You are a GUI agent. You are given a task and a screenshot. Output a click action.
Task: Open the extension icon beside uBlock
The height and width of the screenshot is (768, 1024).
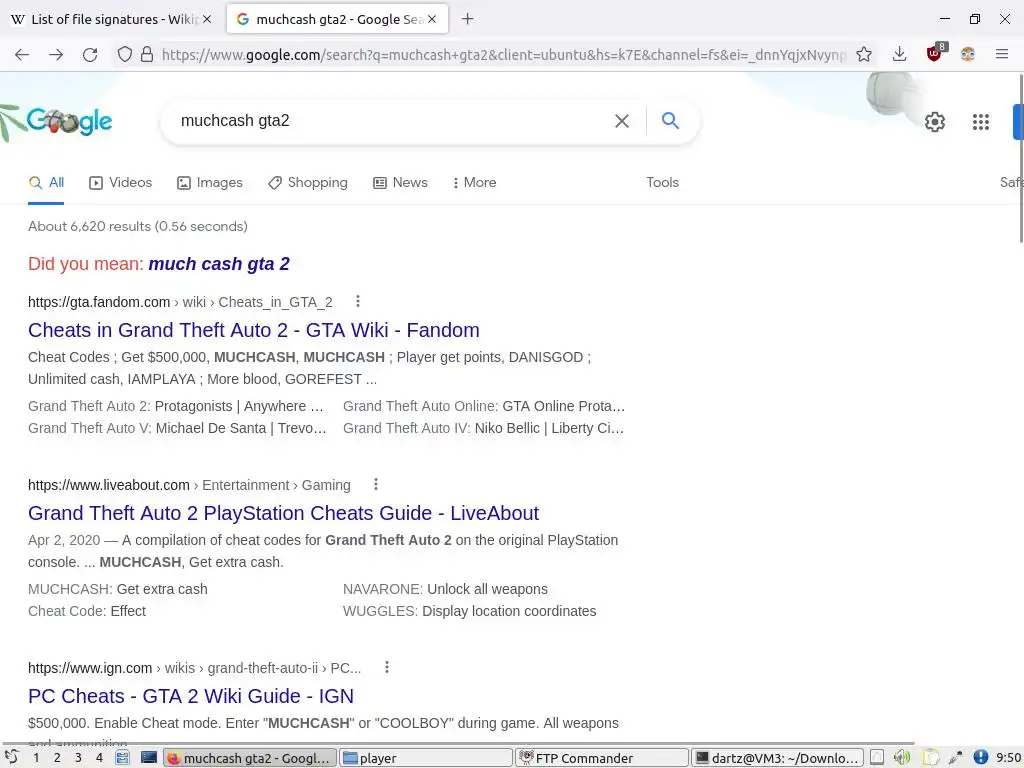point(968,54)
